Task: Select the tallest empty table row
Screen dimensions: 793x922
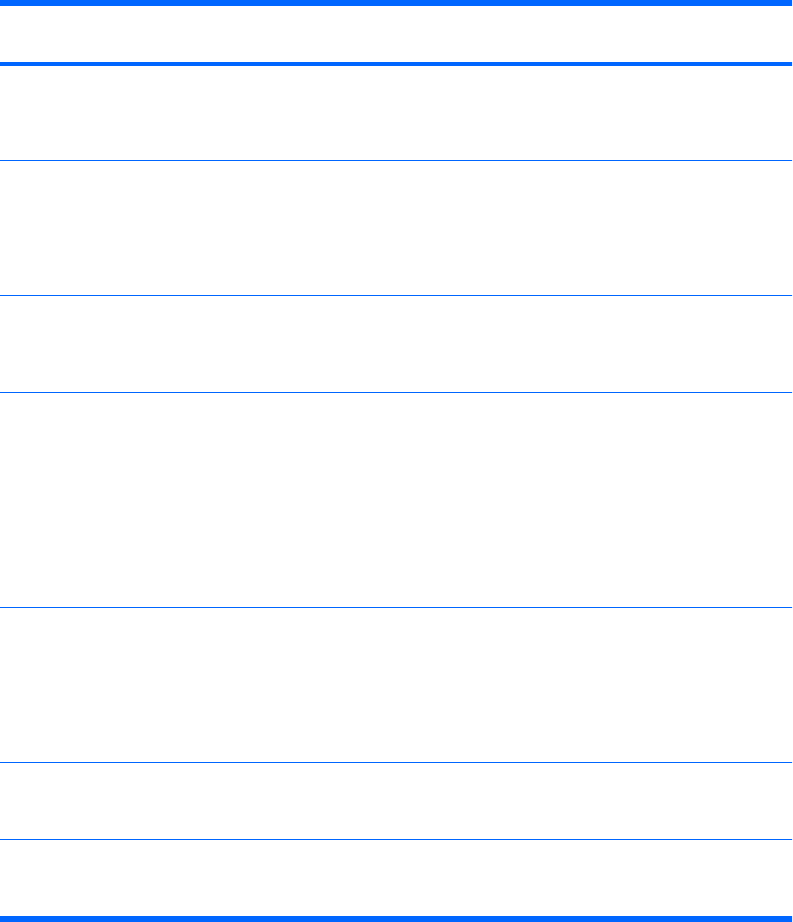Action: [x=396, y=500]
